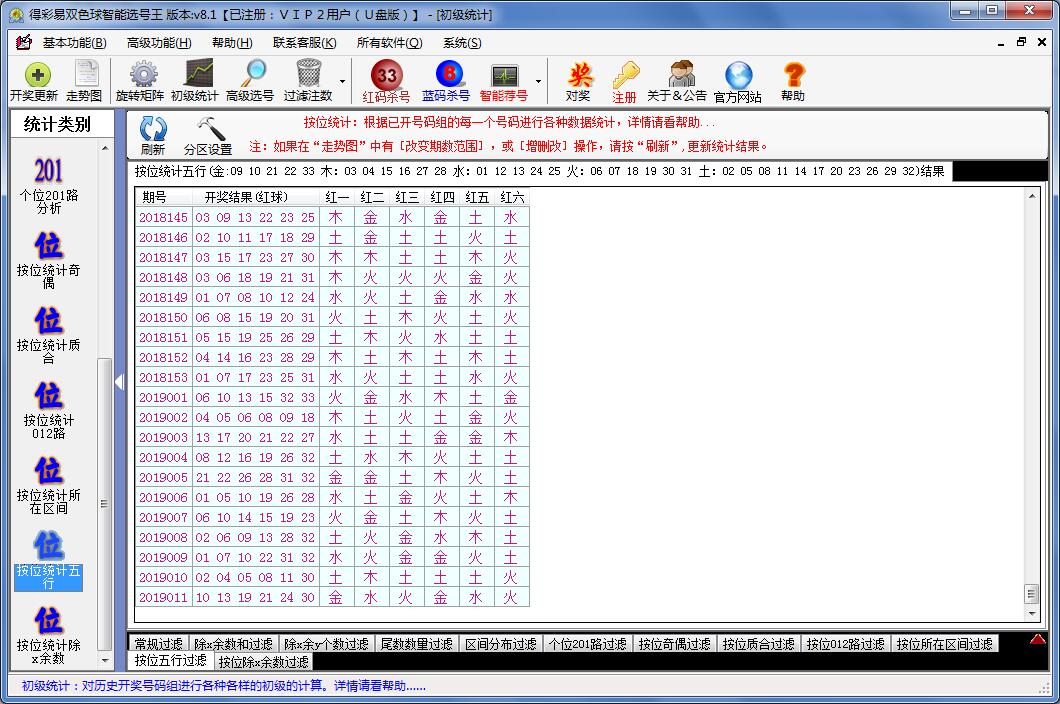1060x704 pixels.
Task: Open the 帮助(H) menu
Action: [x=231, y=43]
